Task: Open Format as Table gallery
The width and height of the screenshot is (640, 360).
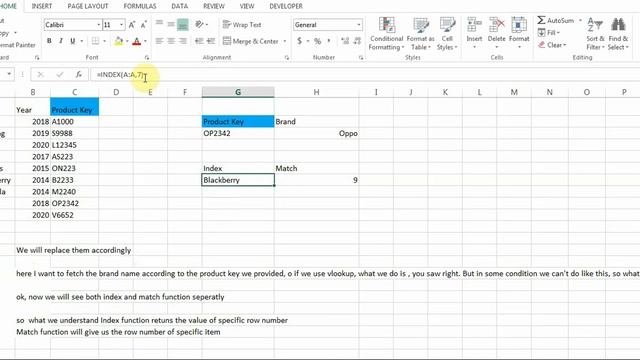Action: (420, 34)
